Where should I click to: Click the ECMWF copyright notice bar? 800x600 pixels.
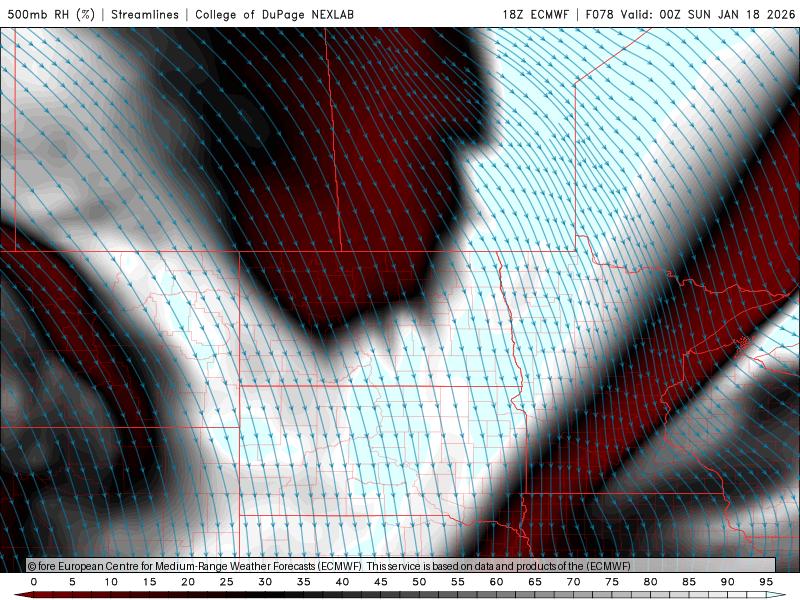[x=401, y=566]
